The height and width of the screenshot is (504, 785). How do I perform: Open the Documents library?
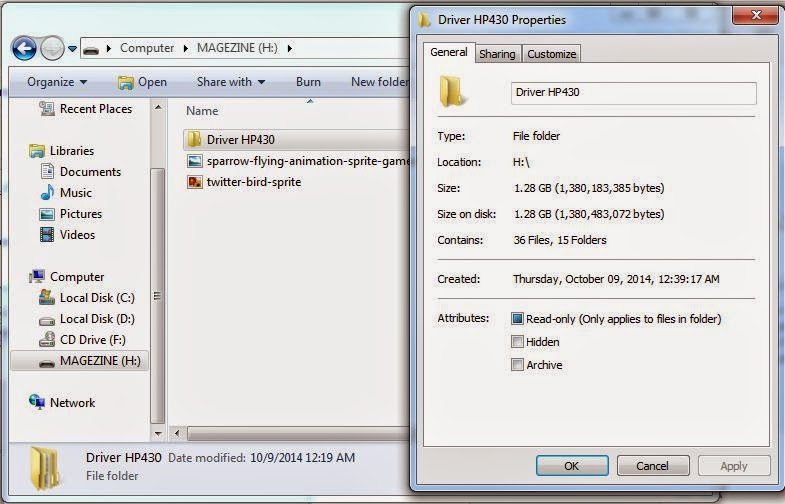[91, 172]
